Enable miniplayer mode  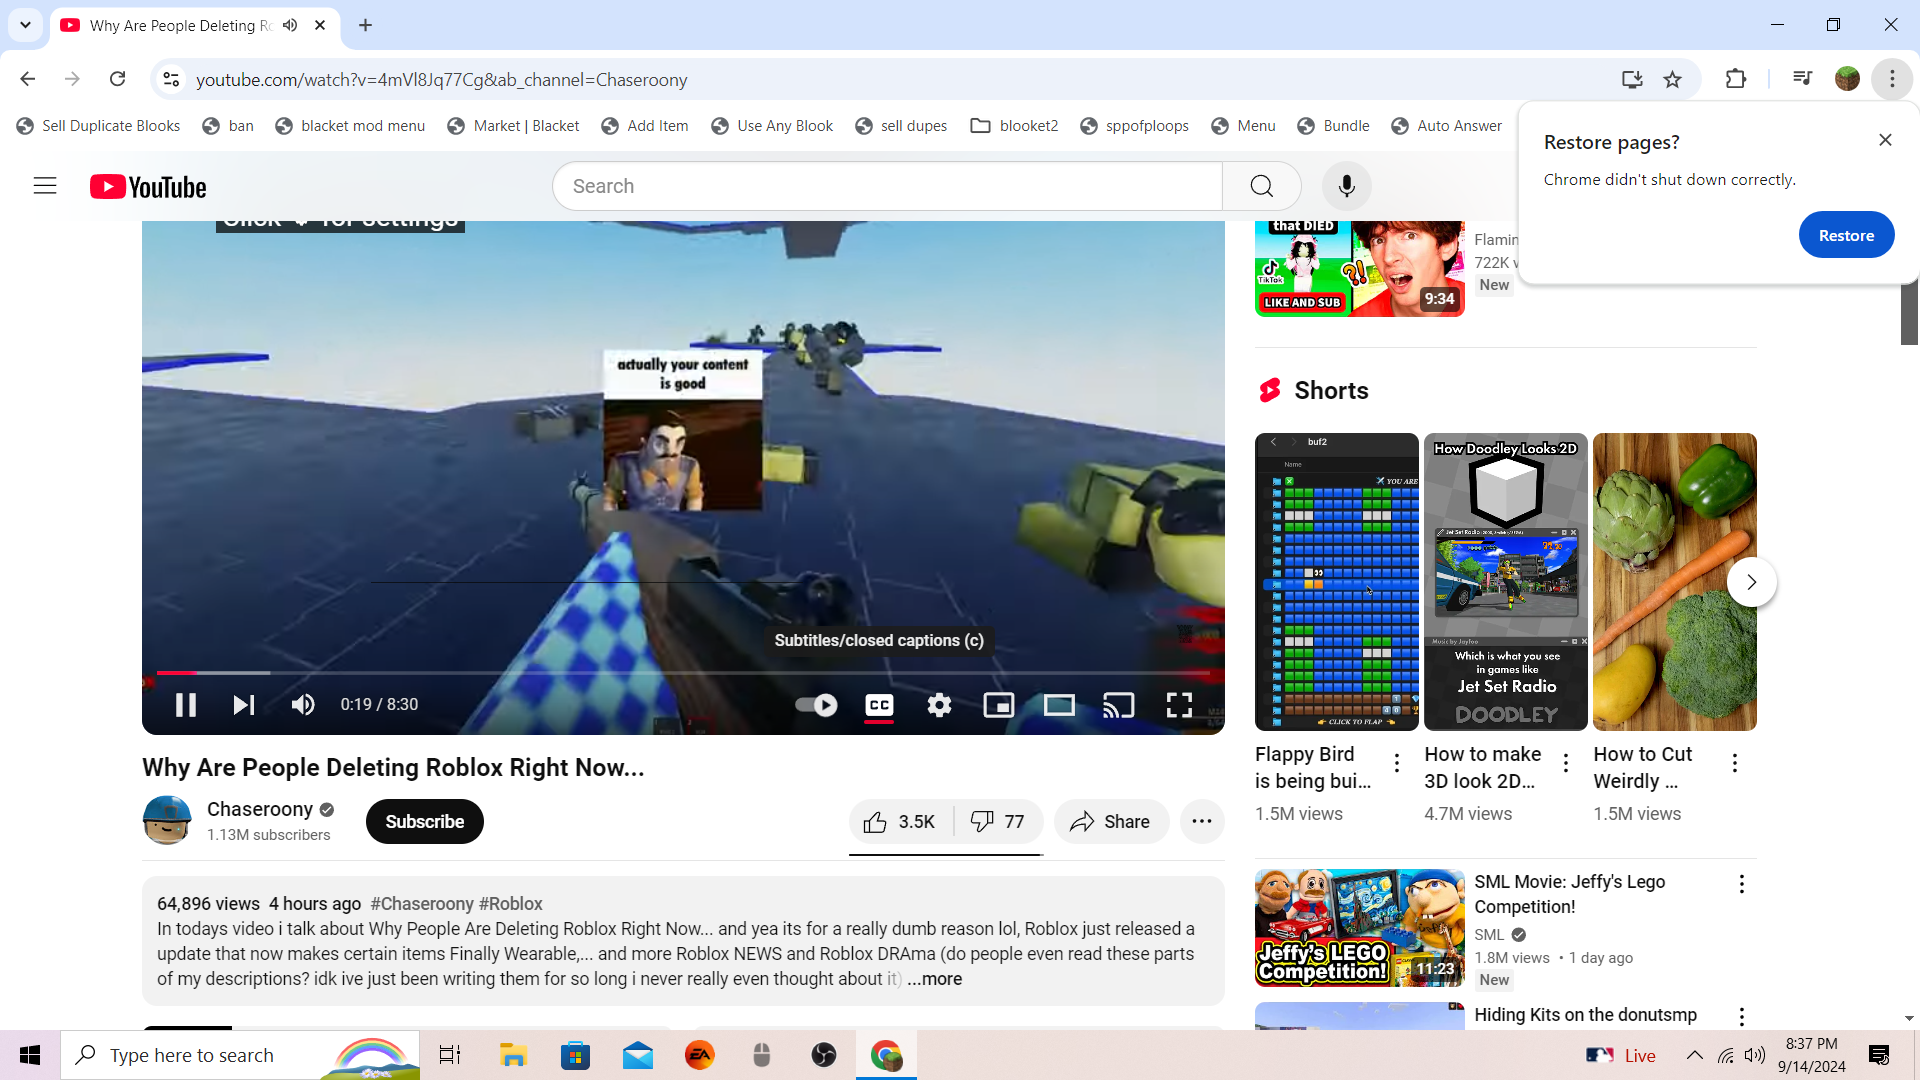(998, 705)
